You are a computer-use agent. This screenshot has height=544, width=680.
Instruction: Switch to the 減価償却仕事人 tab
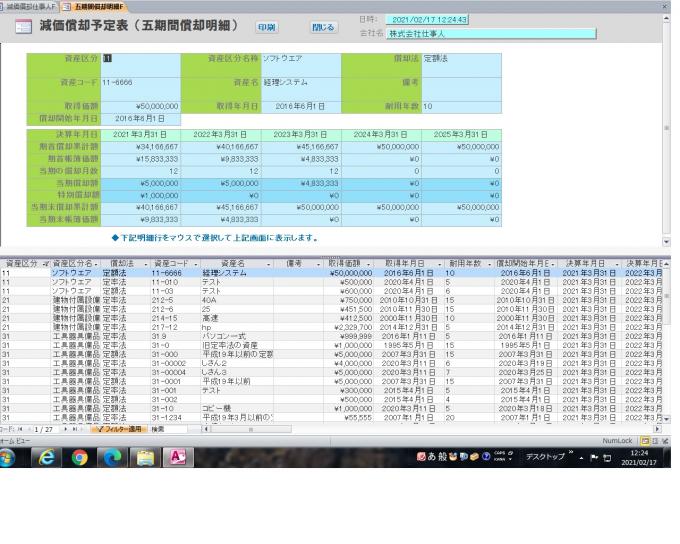pyautogui.click(x=29, y=6)
